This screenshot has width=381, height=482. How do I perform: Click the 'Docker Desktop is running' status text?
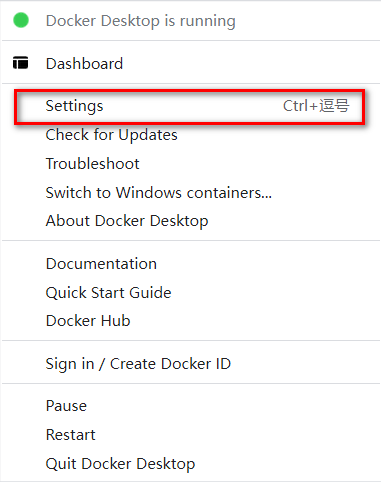pos(141,21)
